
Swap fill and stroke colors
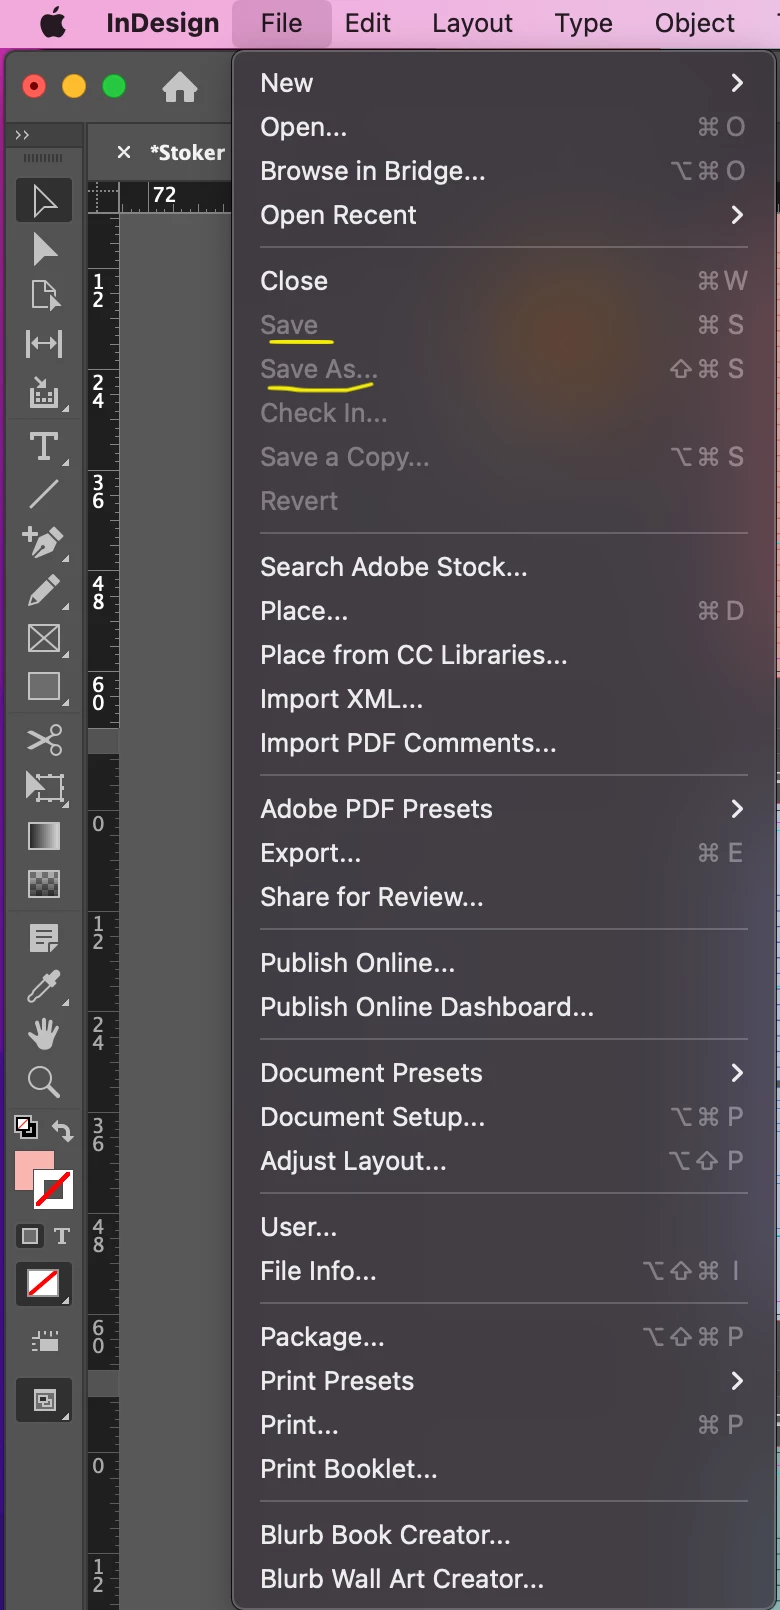point(62,1131)
